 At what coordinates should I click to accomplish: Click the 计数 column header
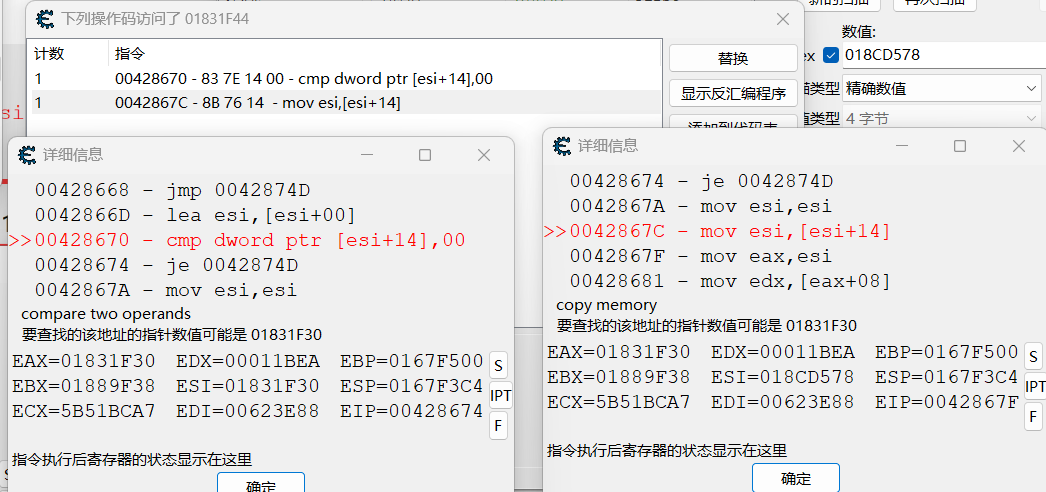point(50,53)
